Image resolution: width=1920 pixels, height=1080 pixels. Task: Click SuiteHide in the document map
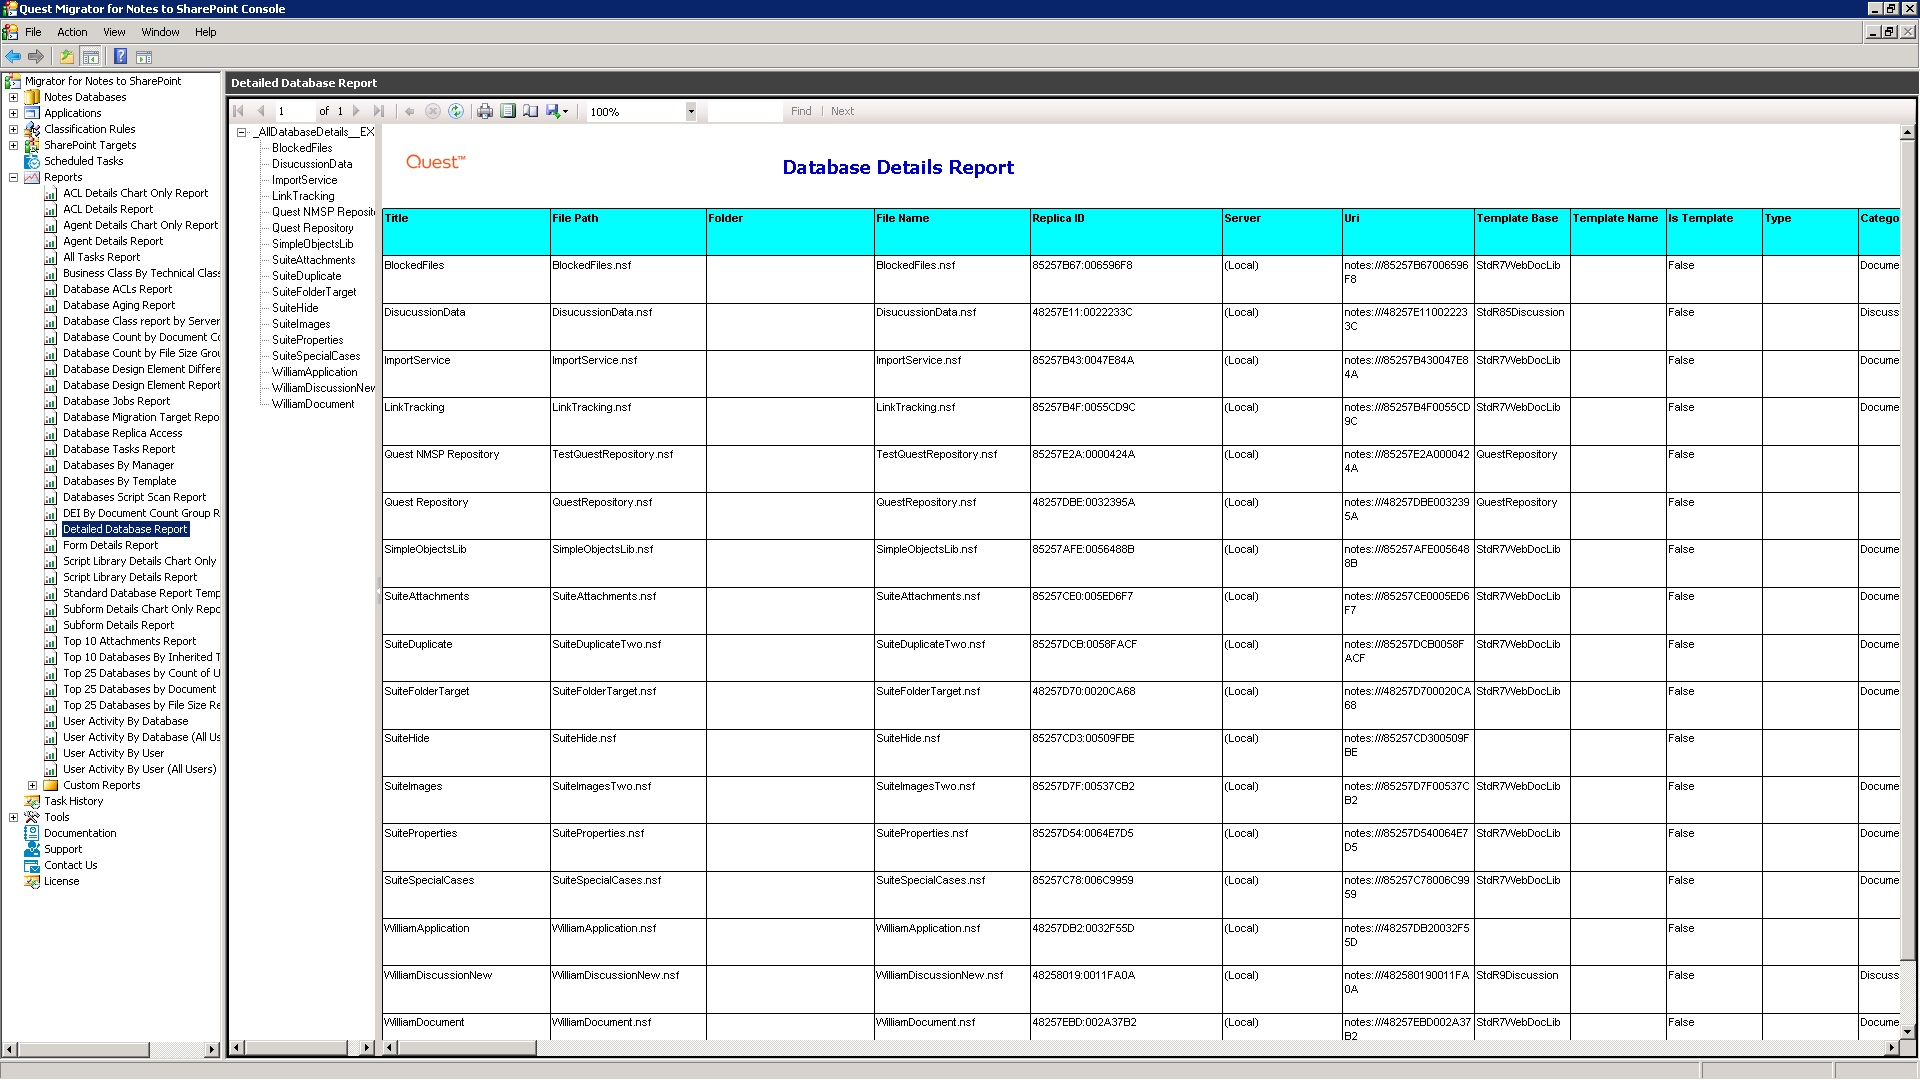click(x=295, y=308)
